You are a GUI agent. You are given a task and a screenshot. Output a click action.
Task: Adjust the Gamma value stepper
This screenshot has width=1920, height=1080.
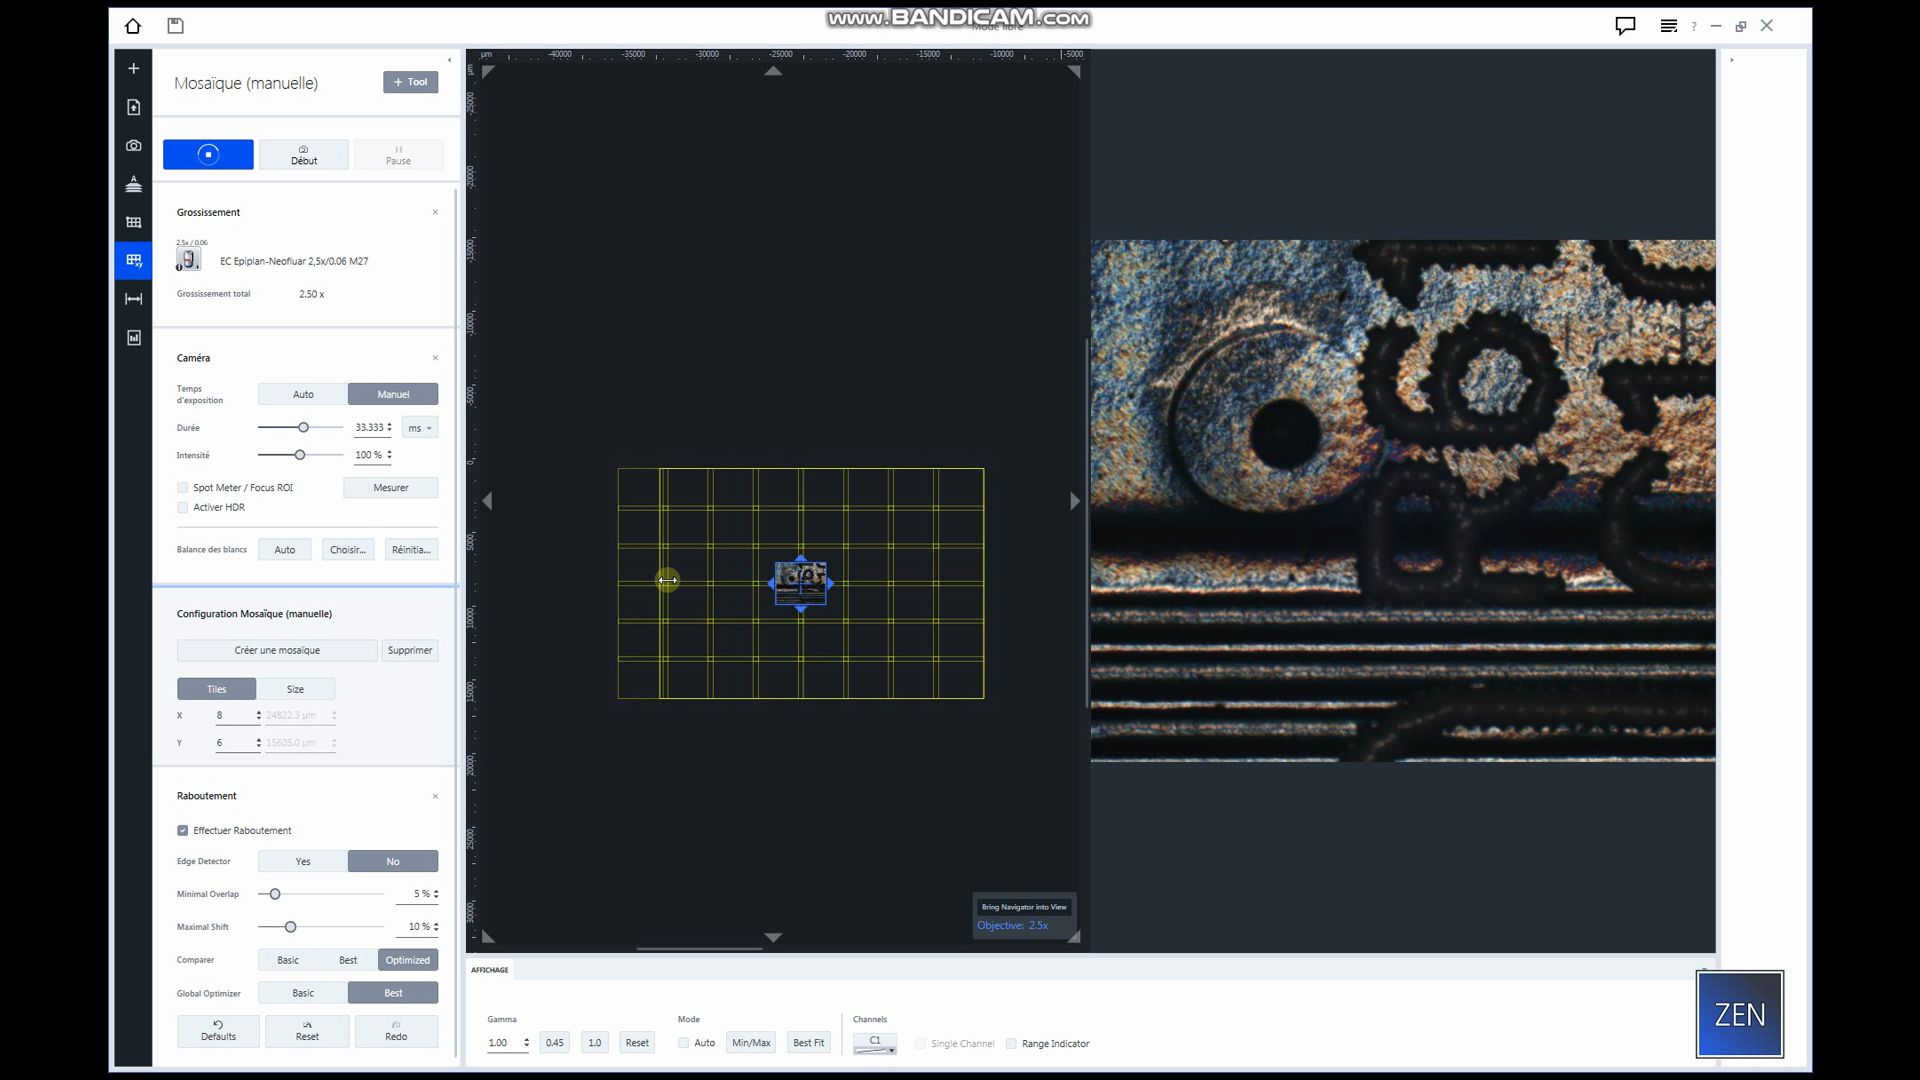point(526,1043)
